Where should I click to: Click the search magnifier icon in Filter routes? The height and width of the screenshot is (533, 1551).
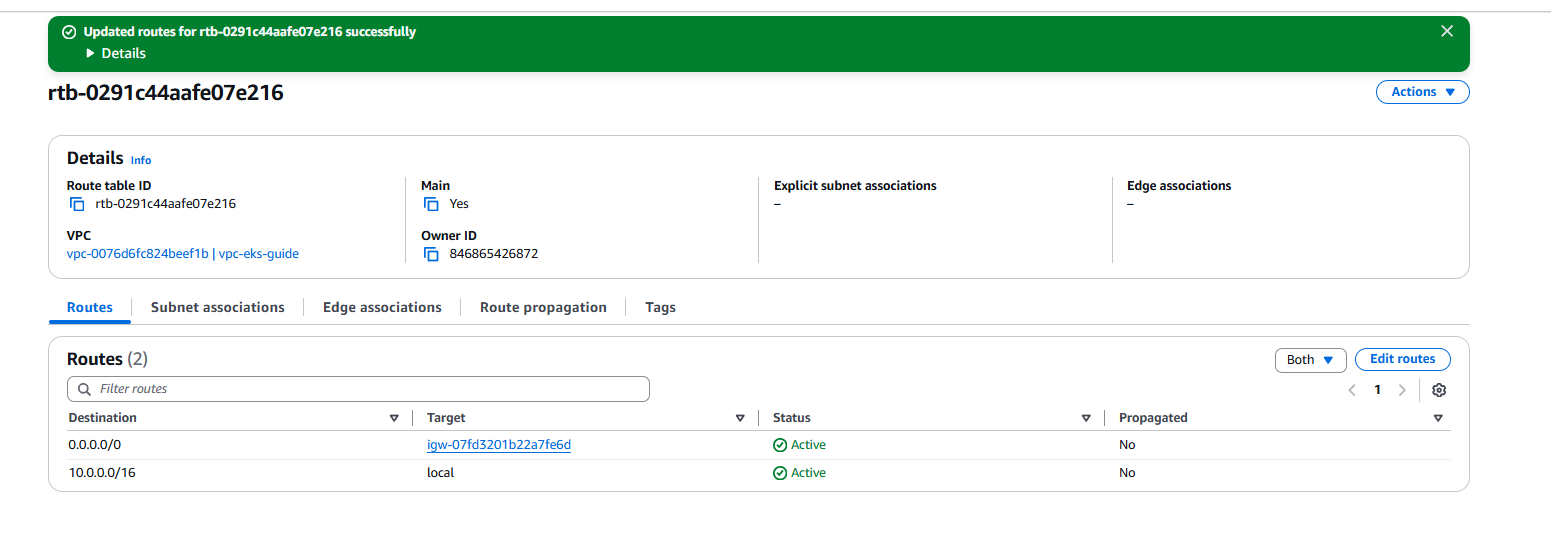coord(84,389)
